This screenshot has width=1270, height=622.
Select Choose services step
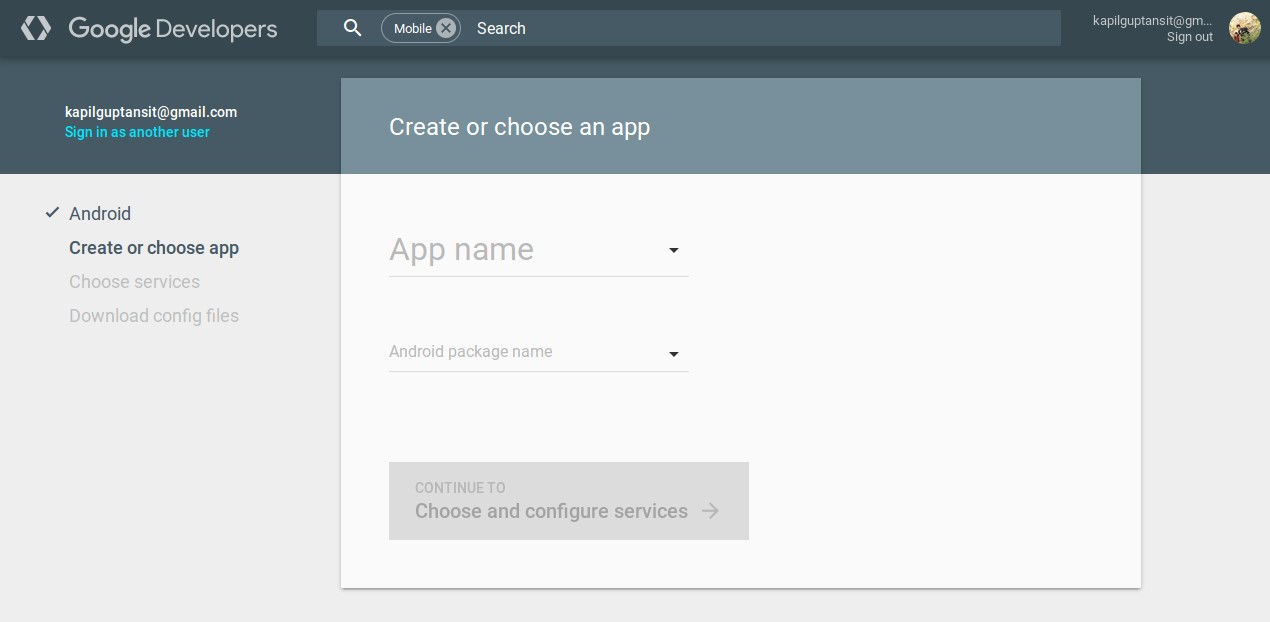(x=134, y=282)
